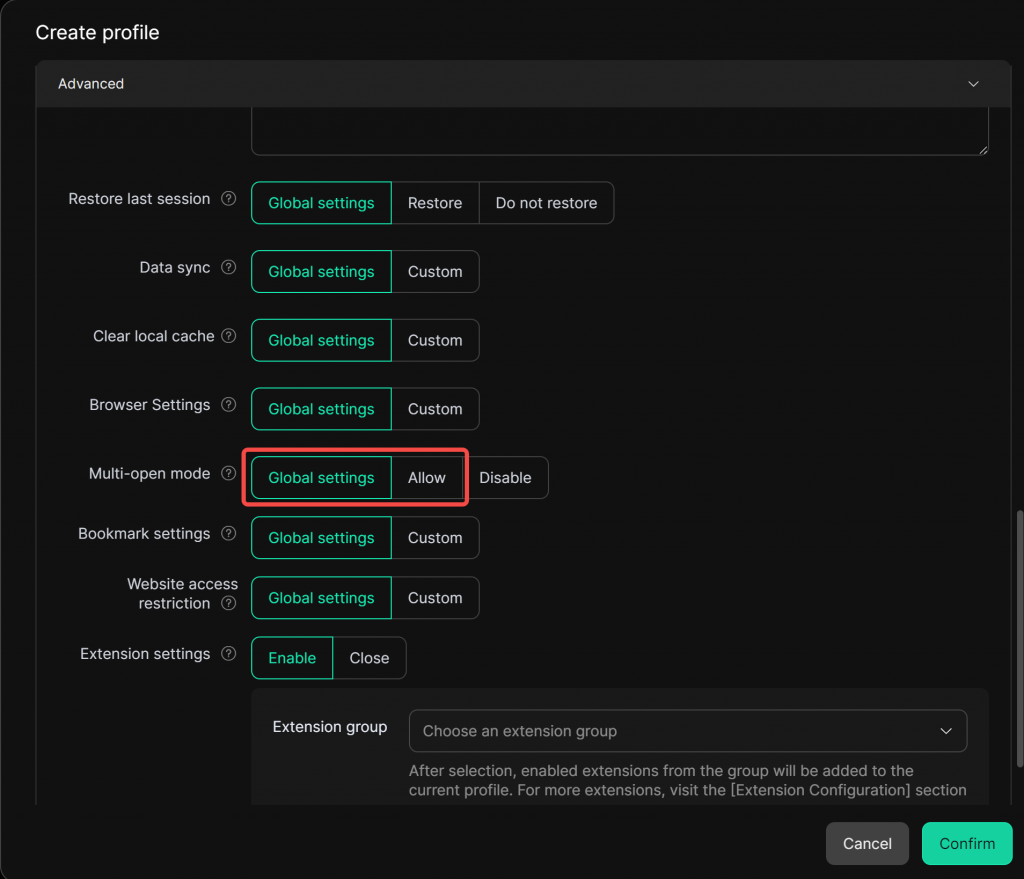Open the Choose an extension group dropdown
Viewport: 1024px width, 879px height.
point(687,731)
